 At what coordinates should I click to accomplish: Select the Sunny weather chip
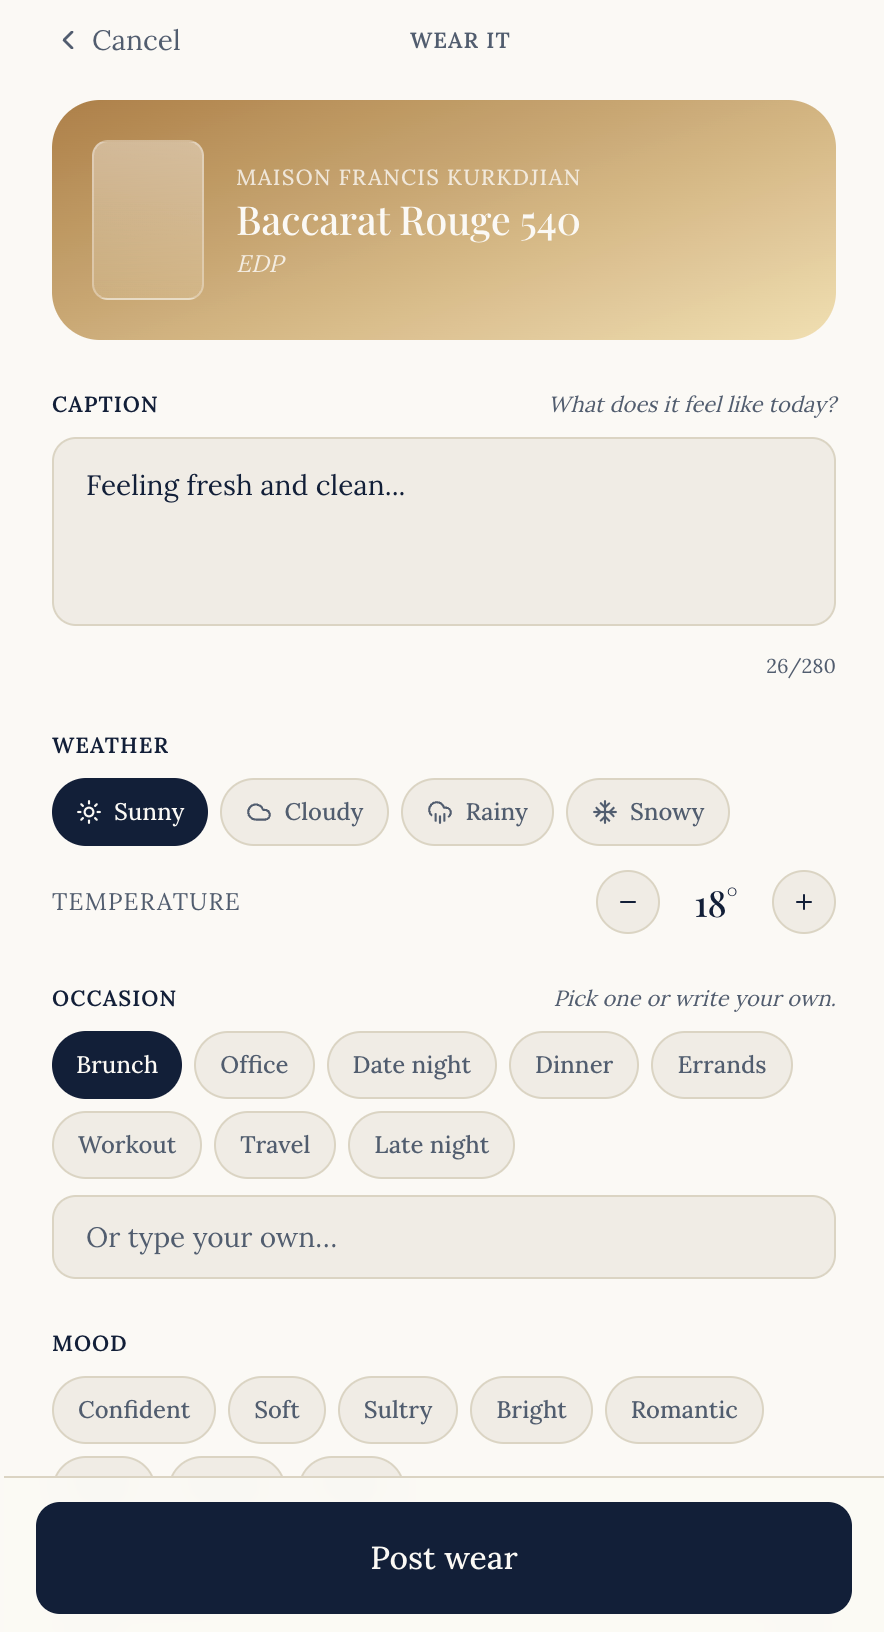point(130,812)
